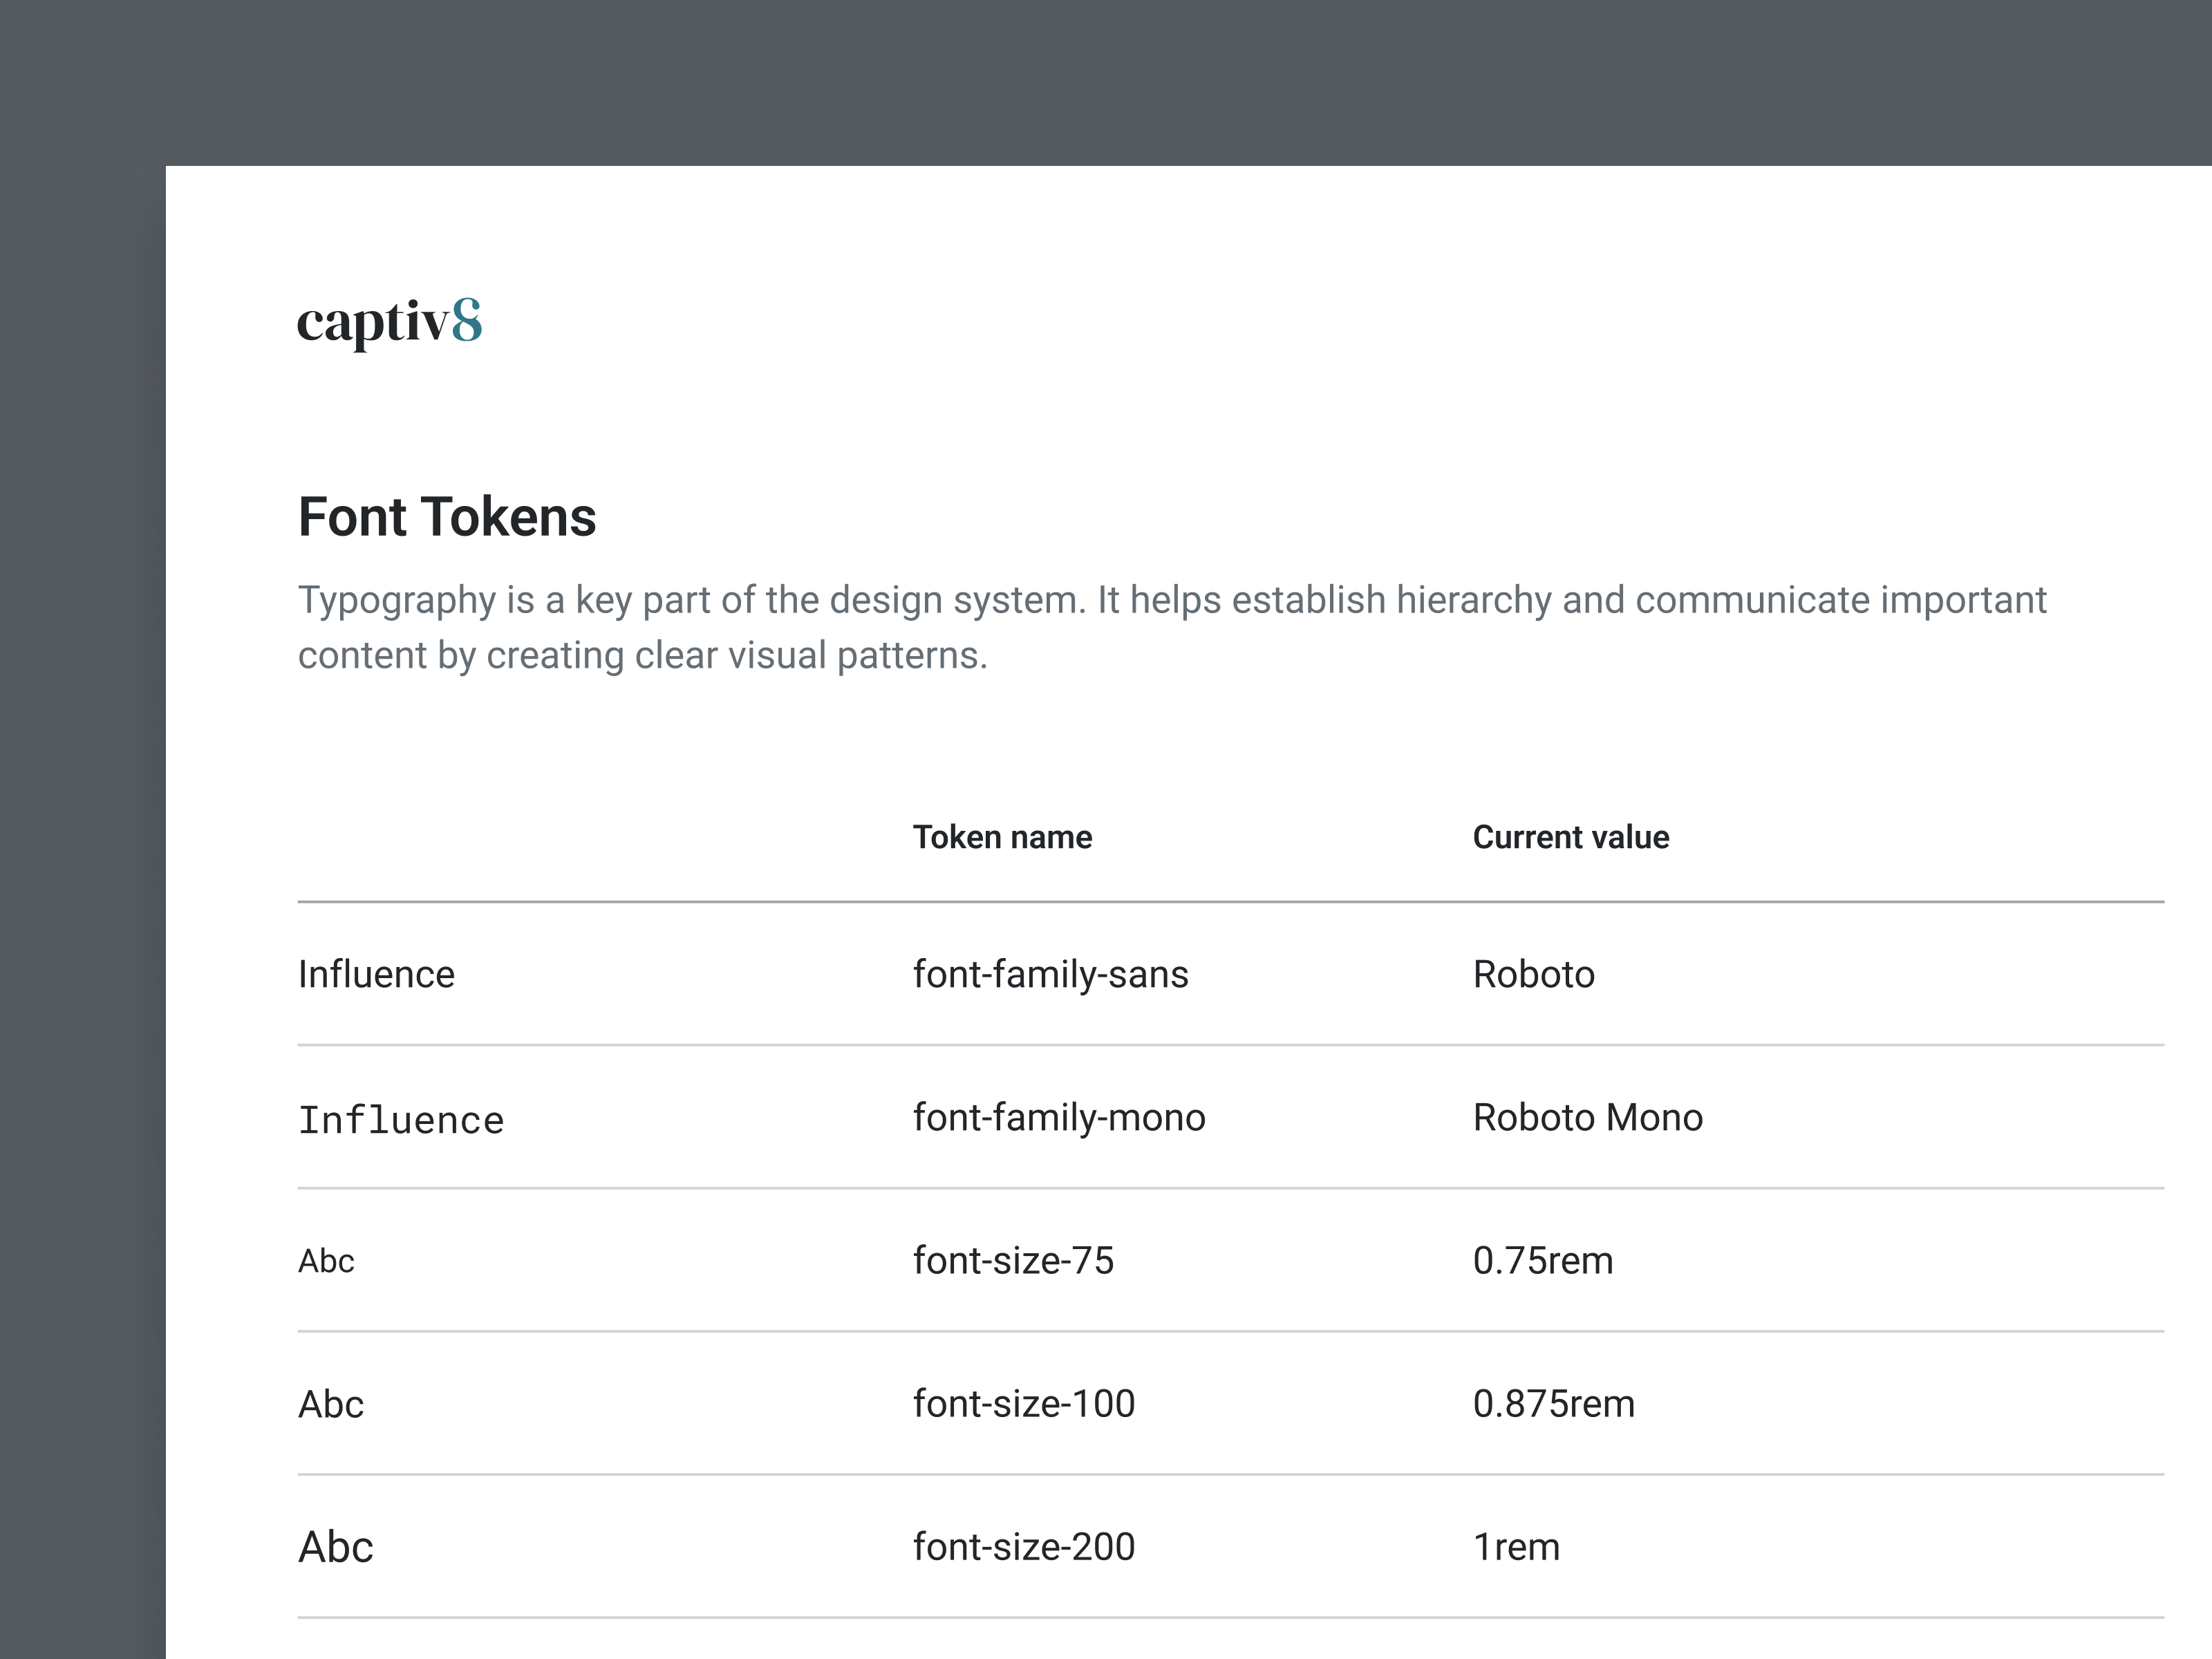Screen dimensions: 2212x1659
Task: Click the font-size-100 token name
Action: coord(1023,1403)
